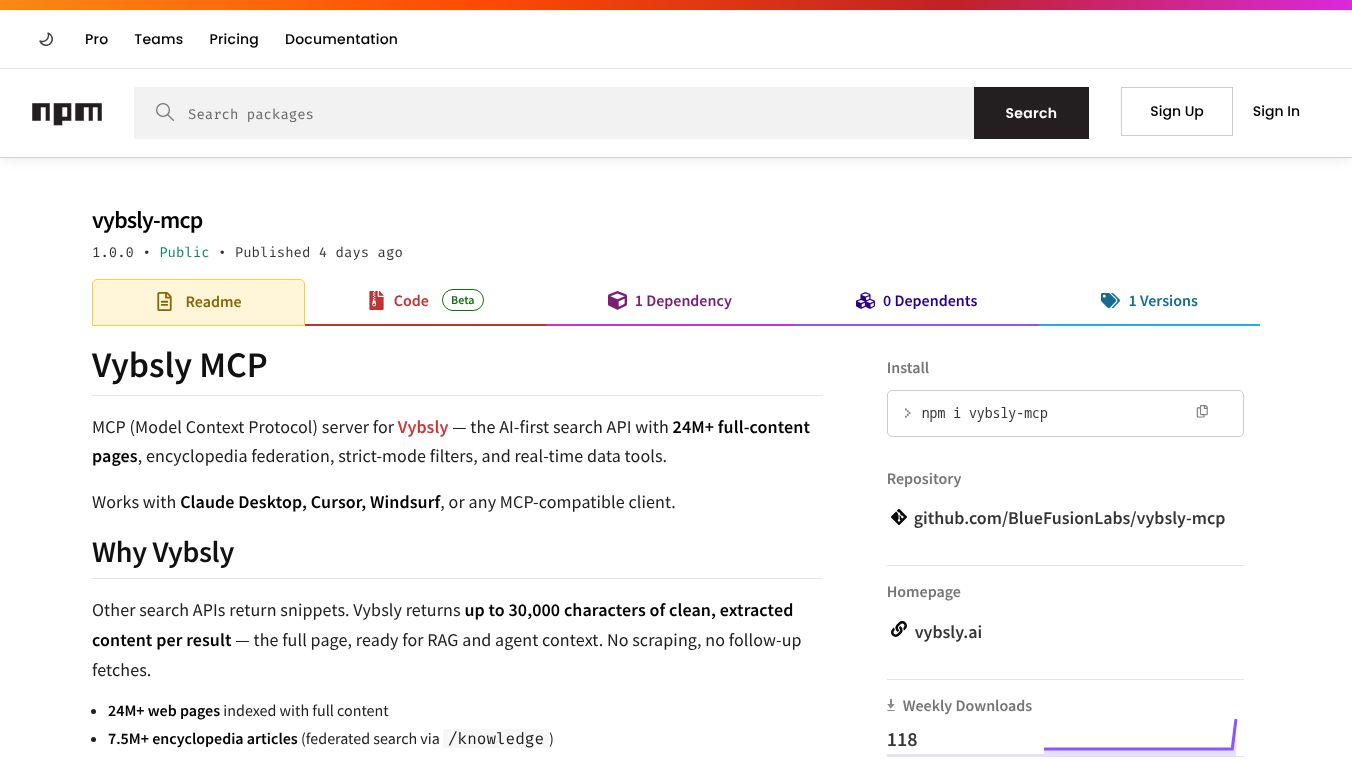Click the chevron prompt in the install box
1352x760 pixels.
907,412
